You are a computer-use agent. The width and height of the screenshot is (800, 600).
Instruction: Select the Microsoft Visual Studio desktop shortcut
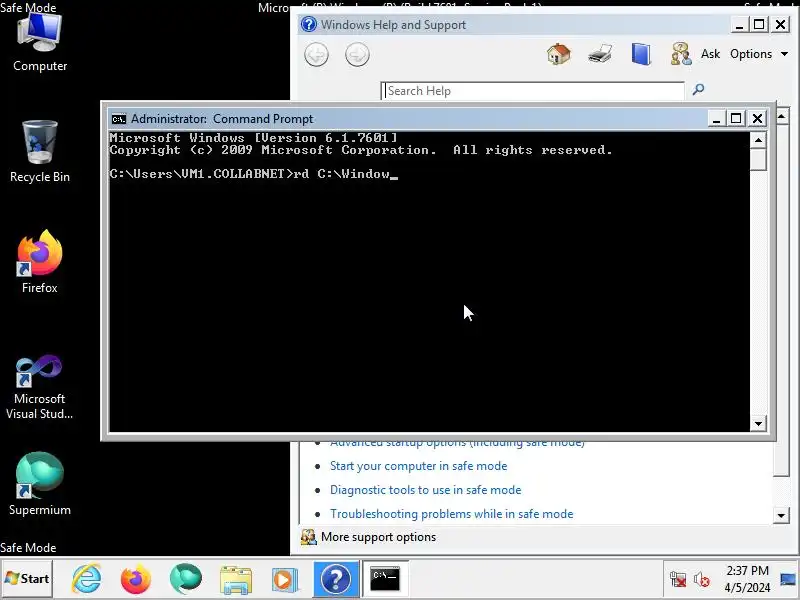(x=40, y=388)
